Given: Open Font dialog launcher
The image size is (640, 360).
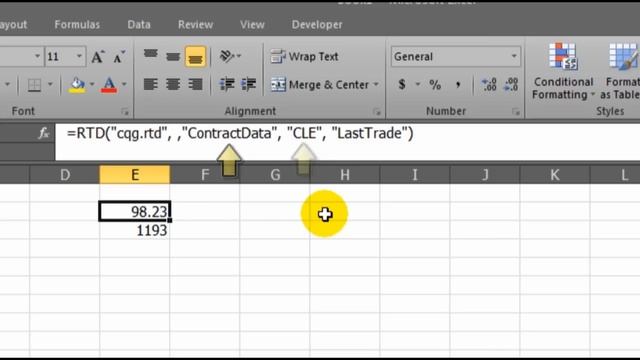Looking at the screenshot, I should point(125,111).
